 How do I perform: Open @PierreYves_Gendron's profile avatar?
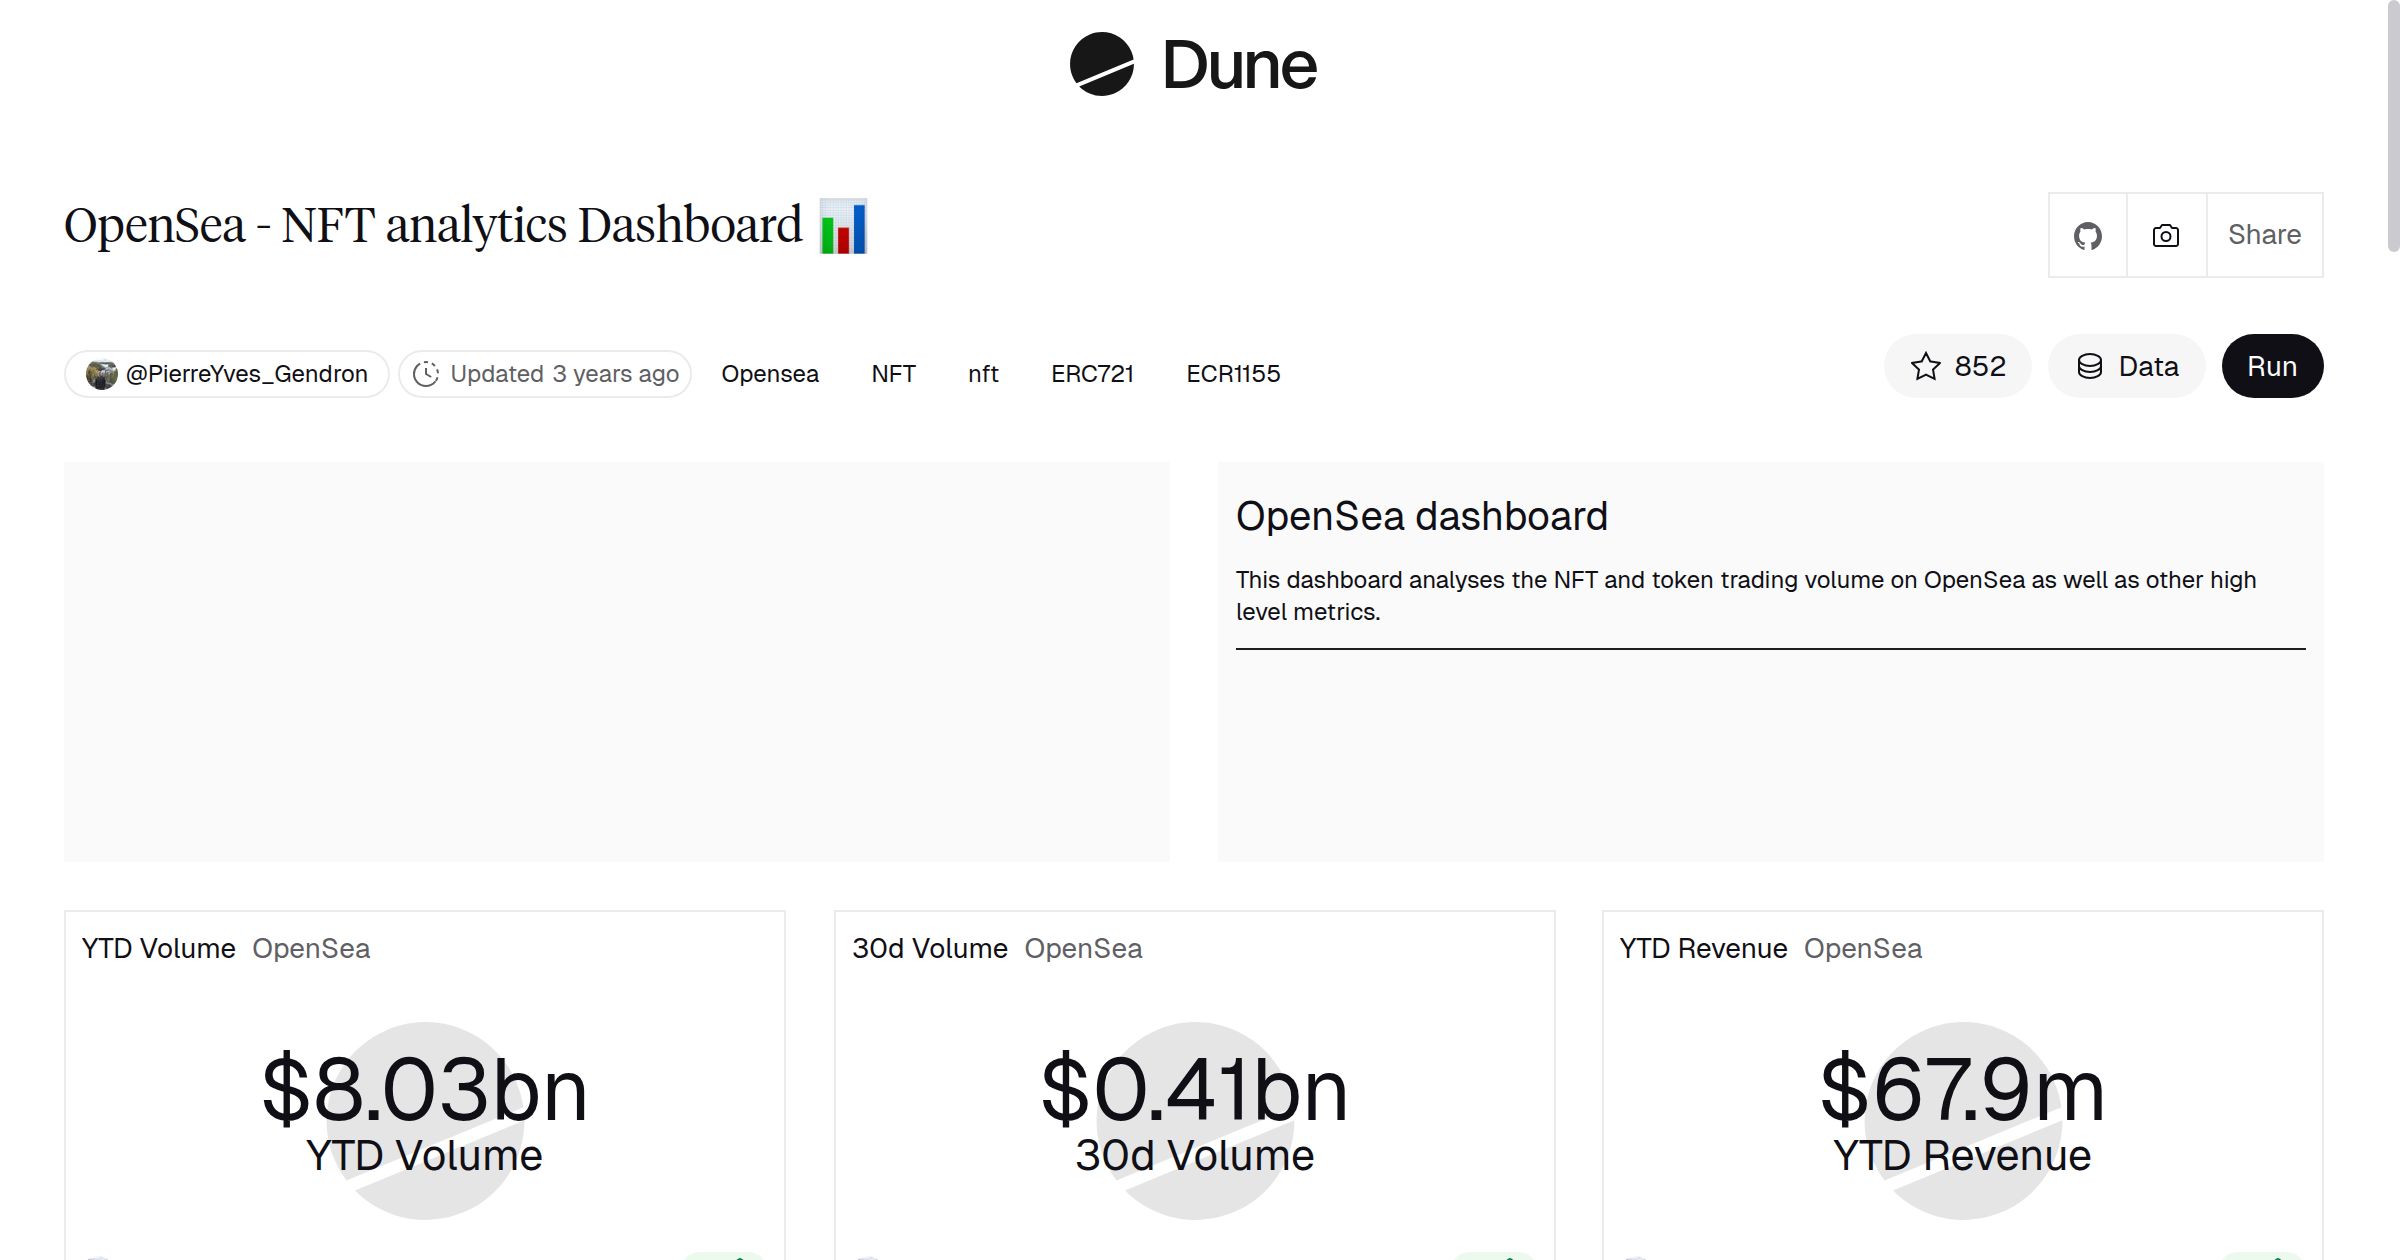[x=104, y=373]
